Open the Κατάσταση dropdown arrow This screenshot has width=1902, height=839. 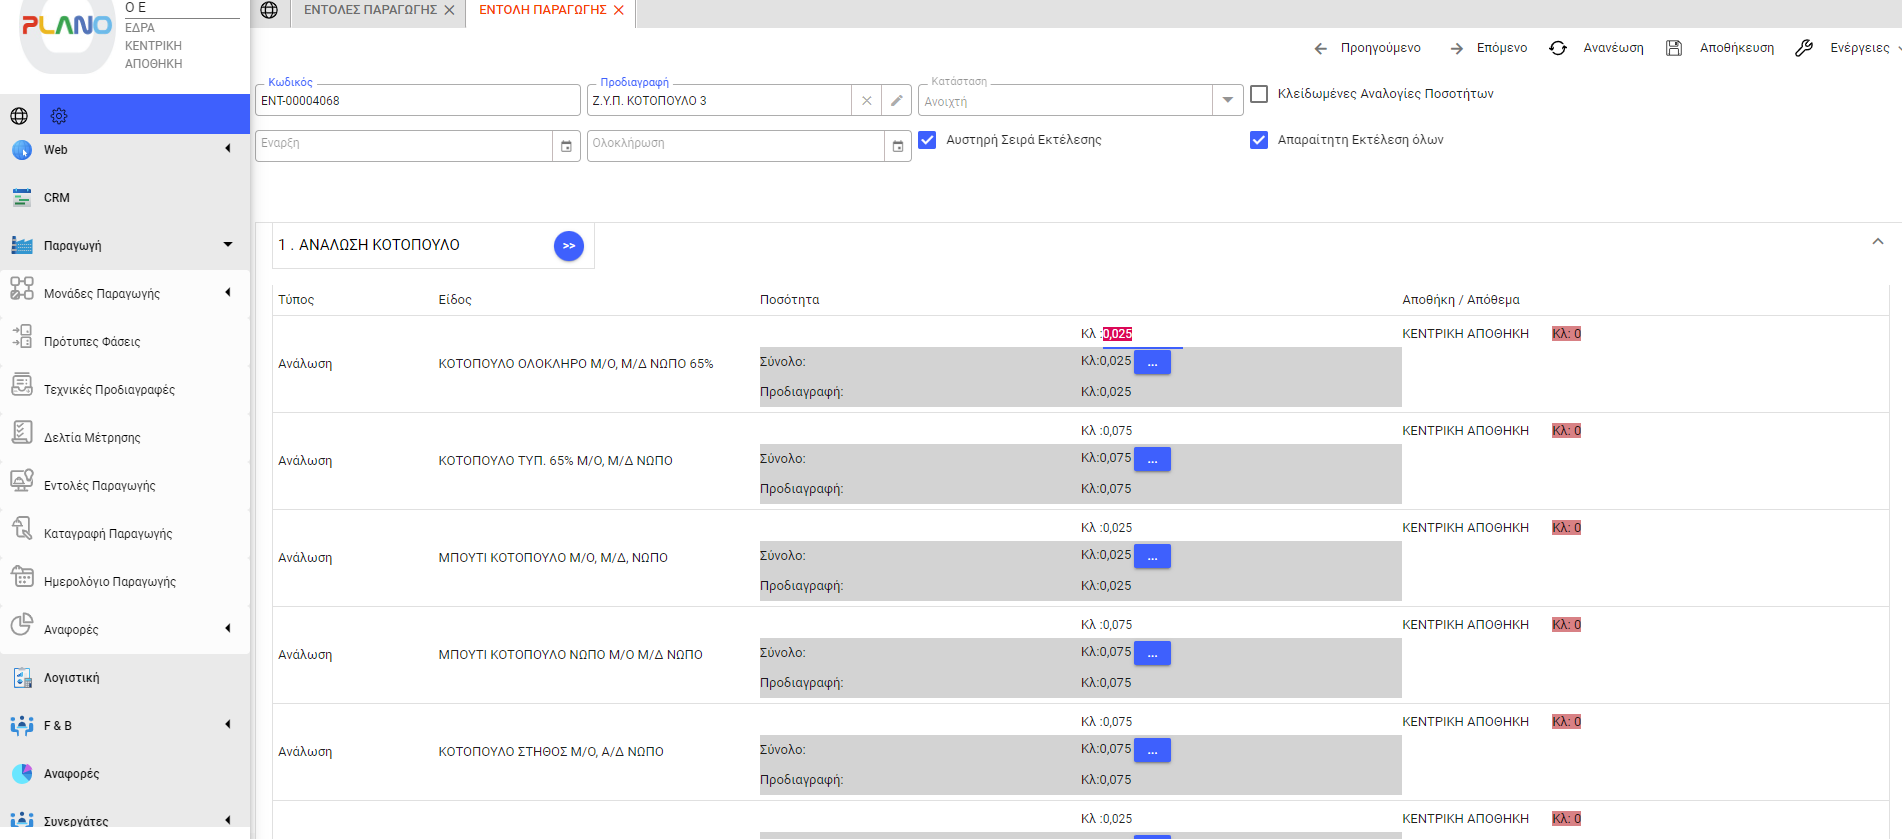tap(1227, 100)
